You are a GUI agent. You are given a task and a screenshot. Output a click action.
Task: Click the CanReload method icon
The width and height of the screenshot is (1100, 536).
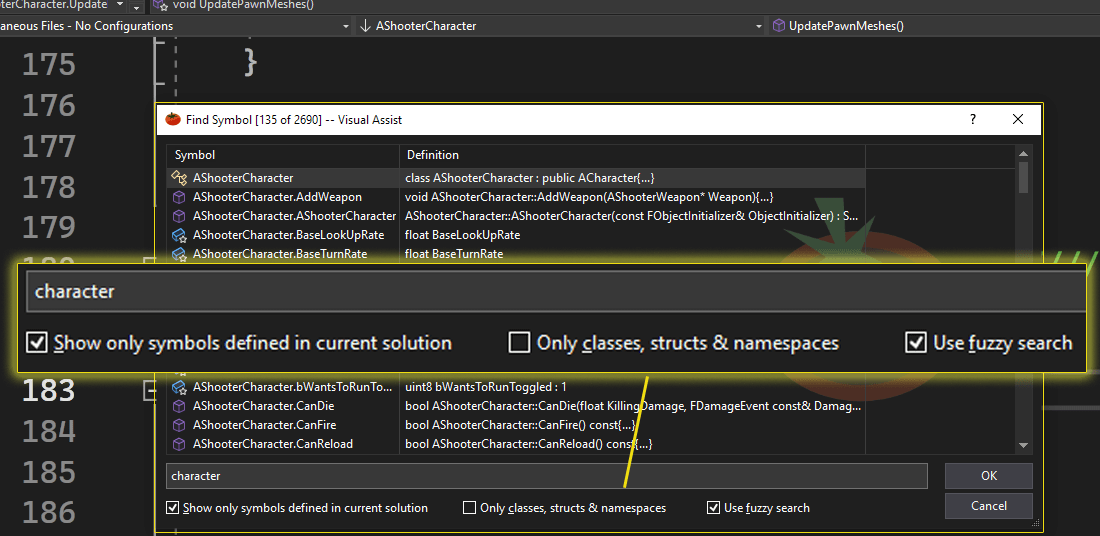180,444
